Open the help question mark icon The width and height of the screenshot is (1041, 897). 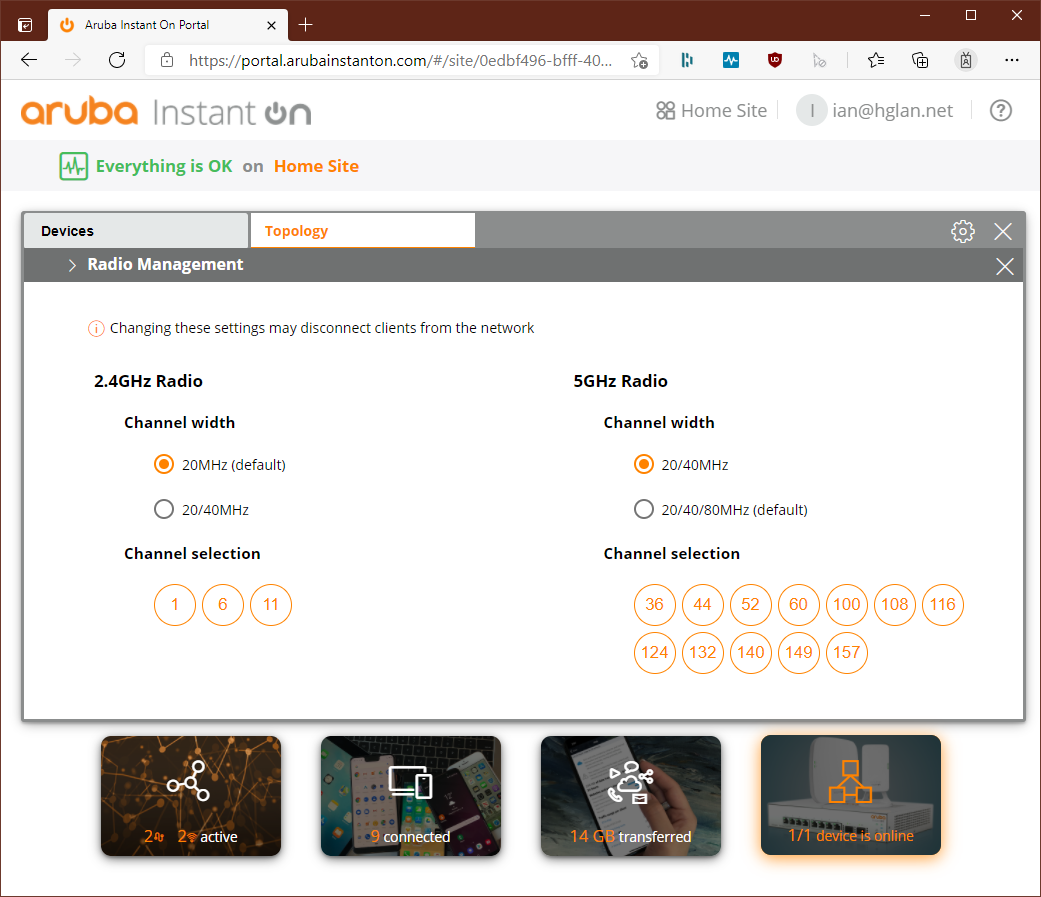click(1001, 110)
